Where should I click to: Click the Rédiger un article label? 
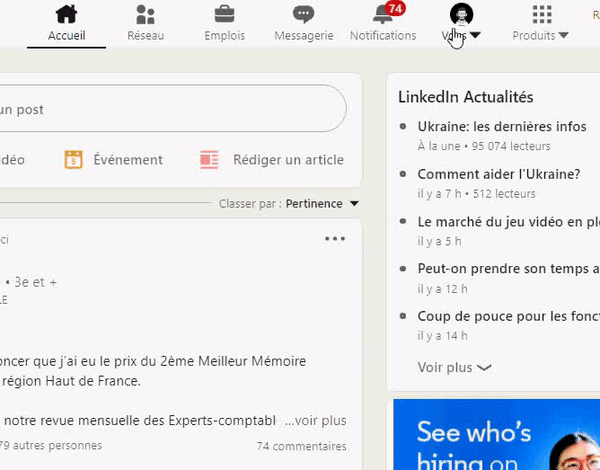pyautogui.click(x=289, y=160)
